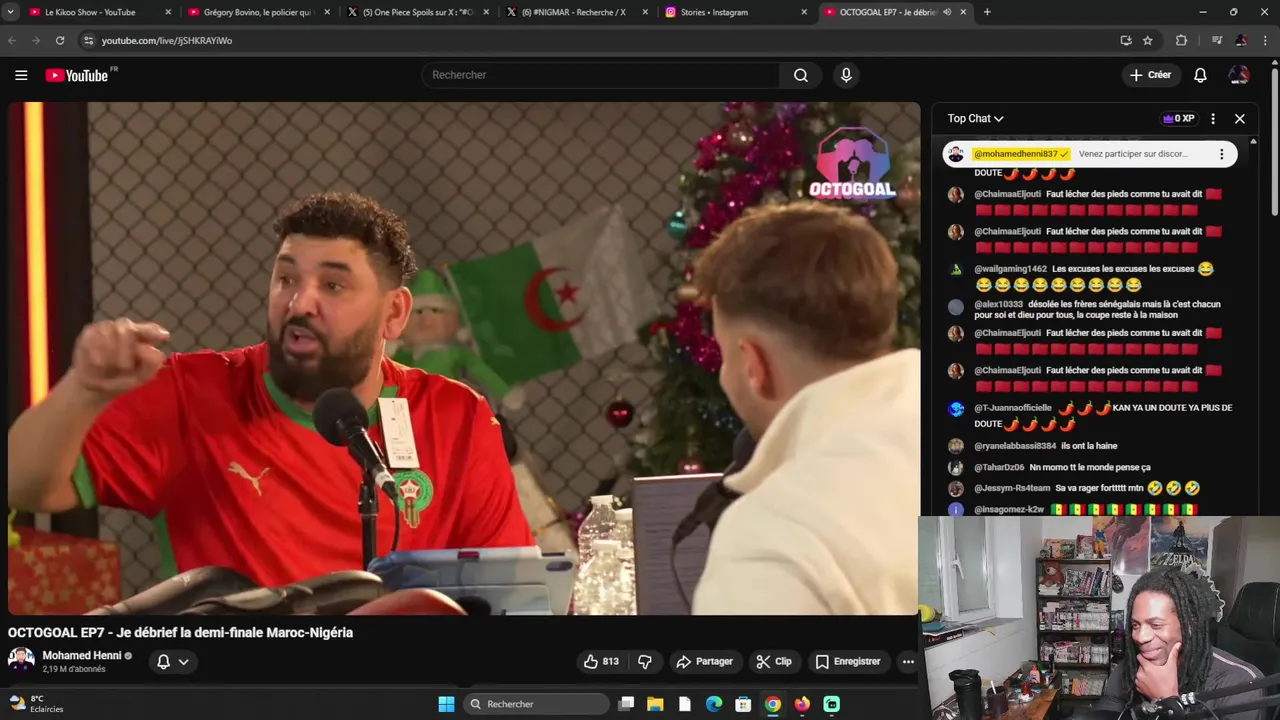This screenshot has height=720, width=1280.
Task: Open Mohamed Henni channel avatar under video
Action: pos(21,660)
